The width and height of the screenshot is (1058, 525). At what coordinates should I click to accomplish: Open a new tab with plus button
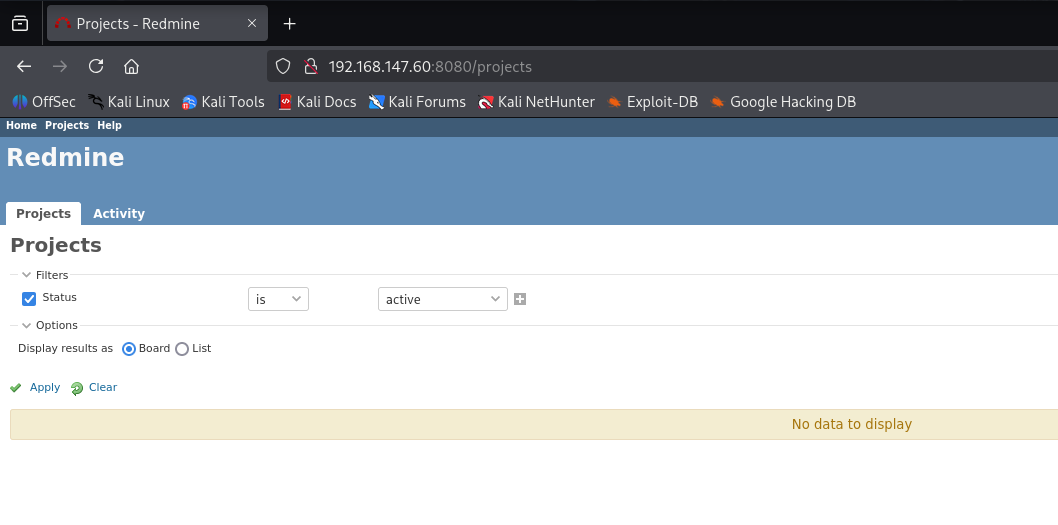click(x=289, y=24)
